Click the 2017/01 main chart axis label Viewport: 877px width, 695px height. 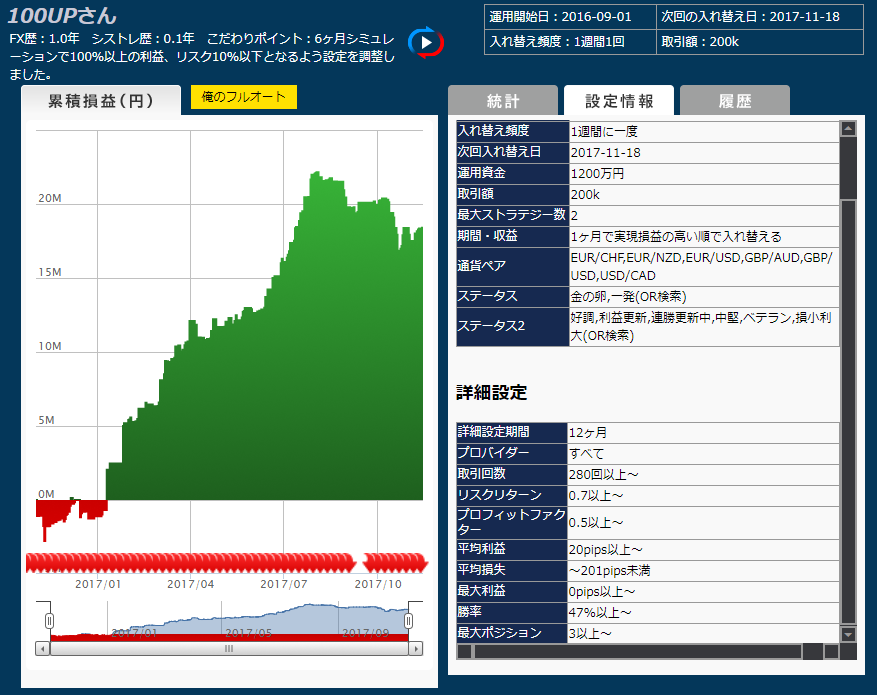tap(98, 584)
